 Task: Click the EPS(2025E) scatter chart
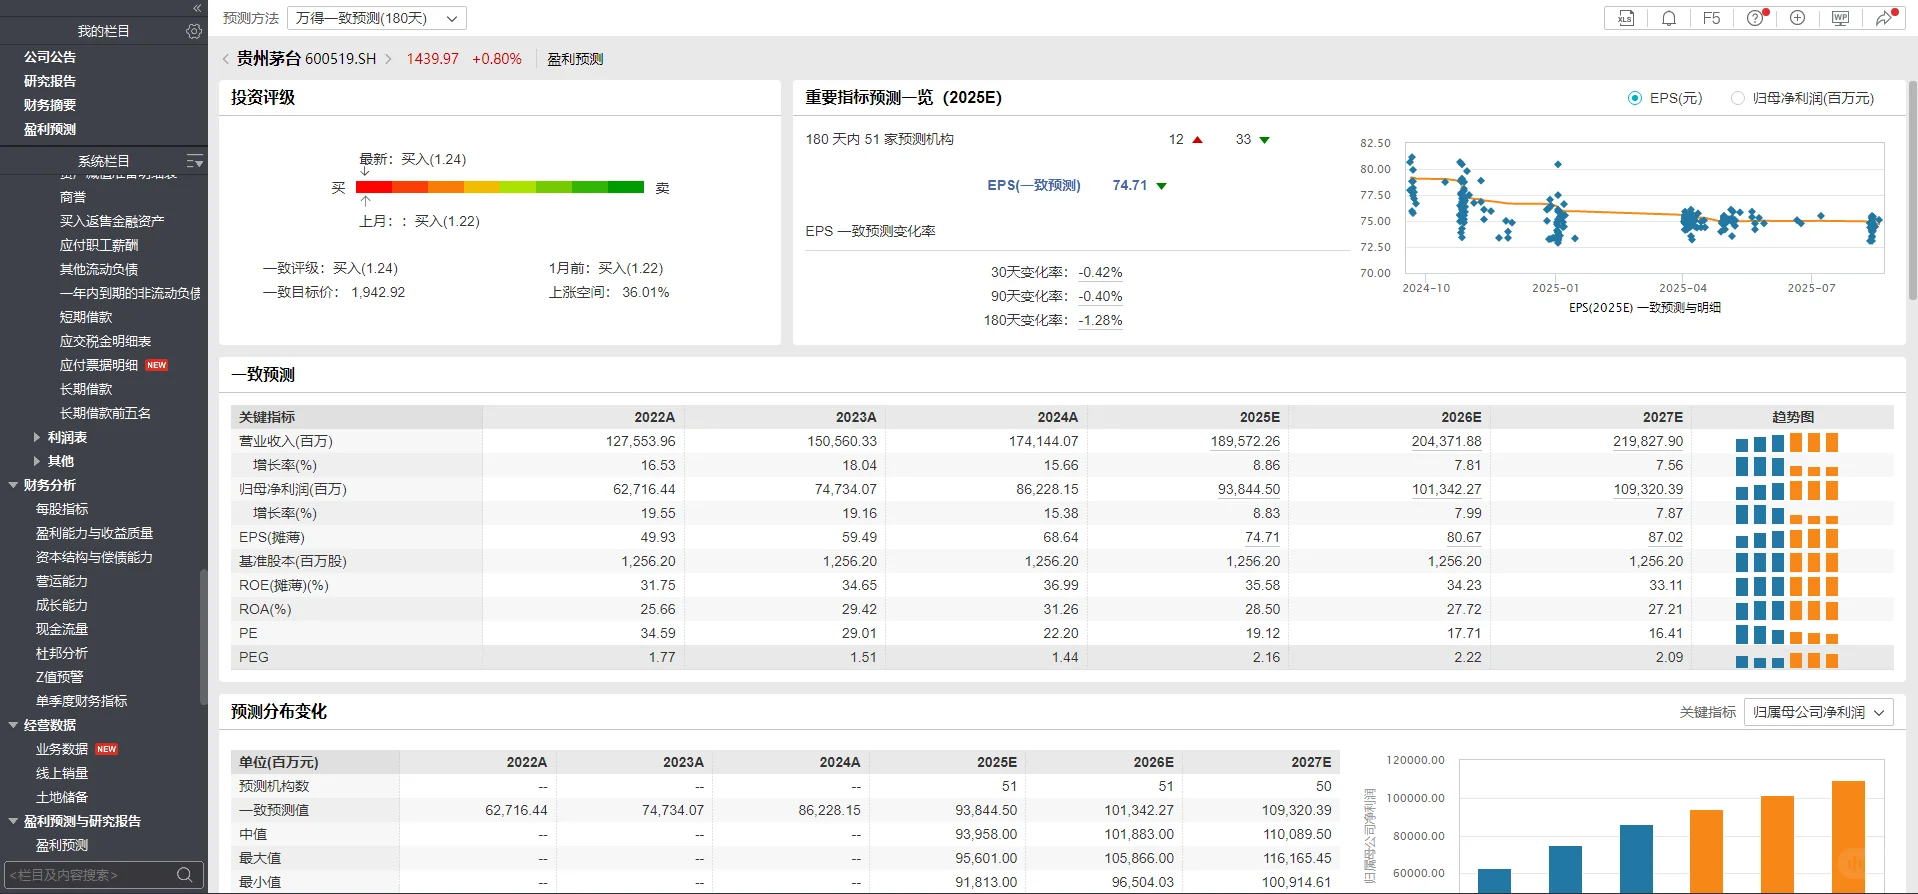click(x=1644, y=208)
